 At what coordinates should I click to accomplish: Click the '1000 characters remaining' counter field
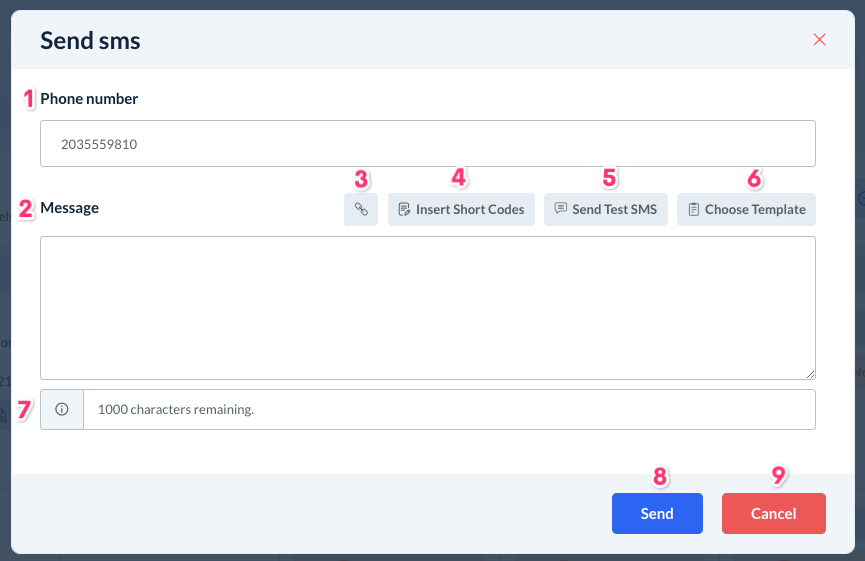click(x=448, y=409)
